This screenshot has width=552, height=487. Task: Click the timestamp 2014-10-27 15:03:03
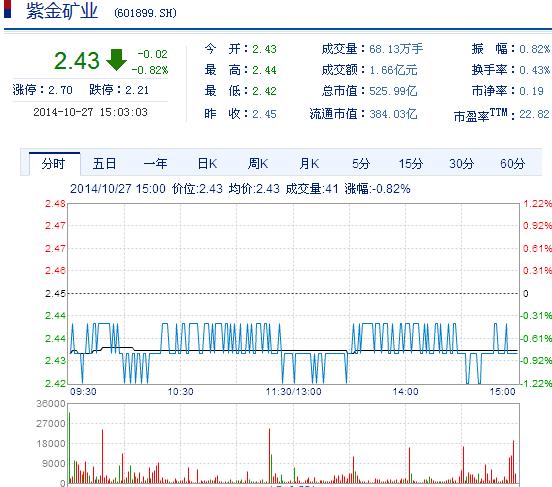click(90, 112)
